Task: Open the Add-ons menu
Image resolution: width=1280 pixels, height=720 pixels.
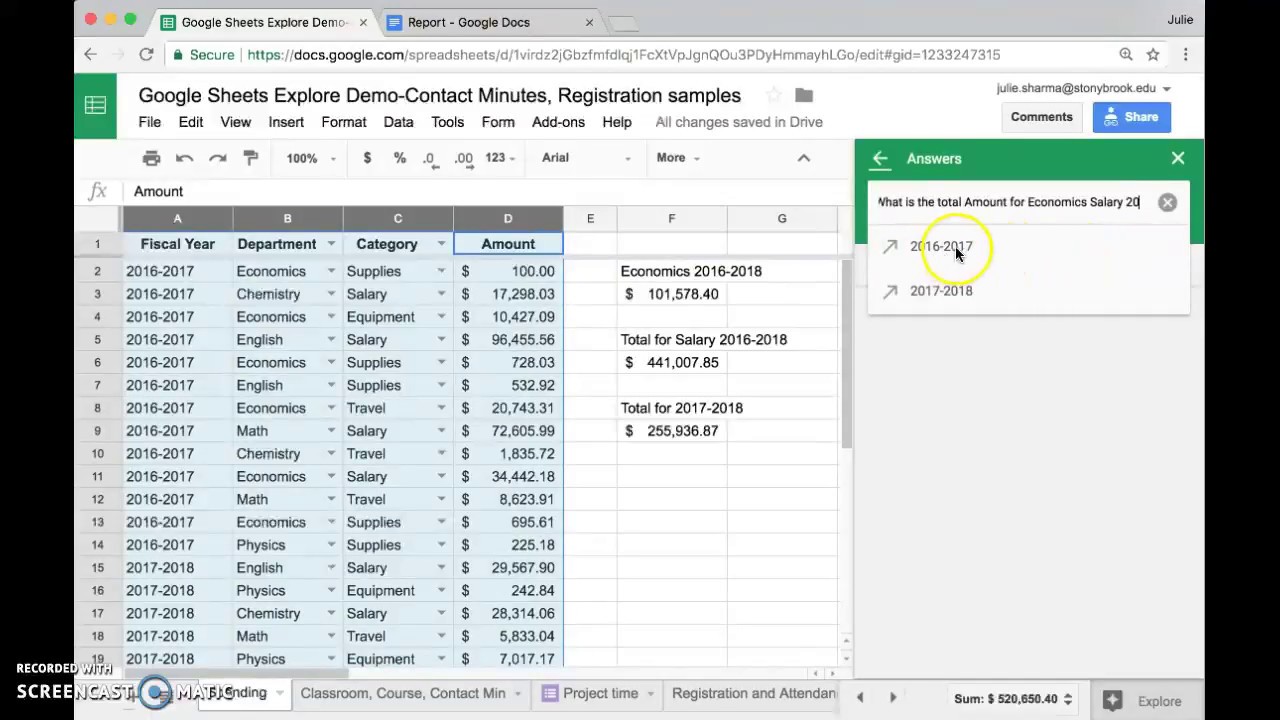Action: pos(558,122)
